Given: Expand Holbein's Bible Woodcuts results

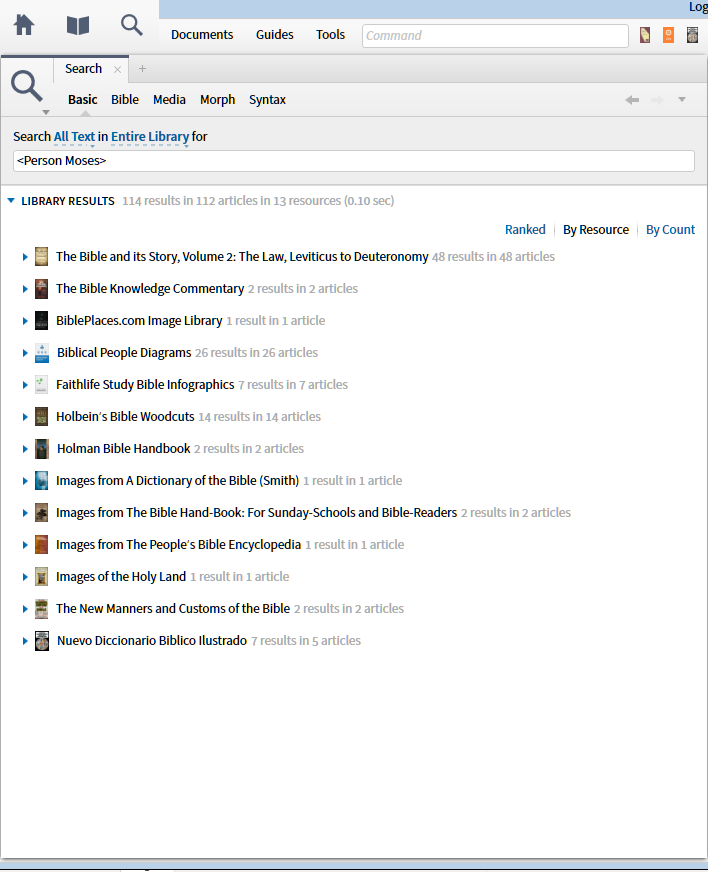Looking at the screenshot, I should pos(25,417).
